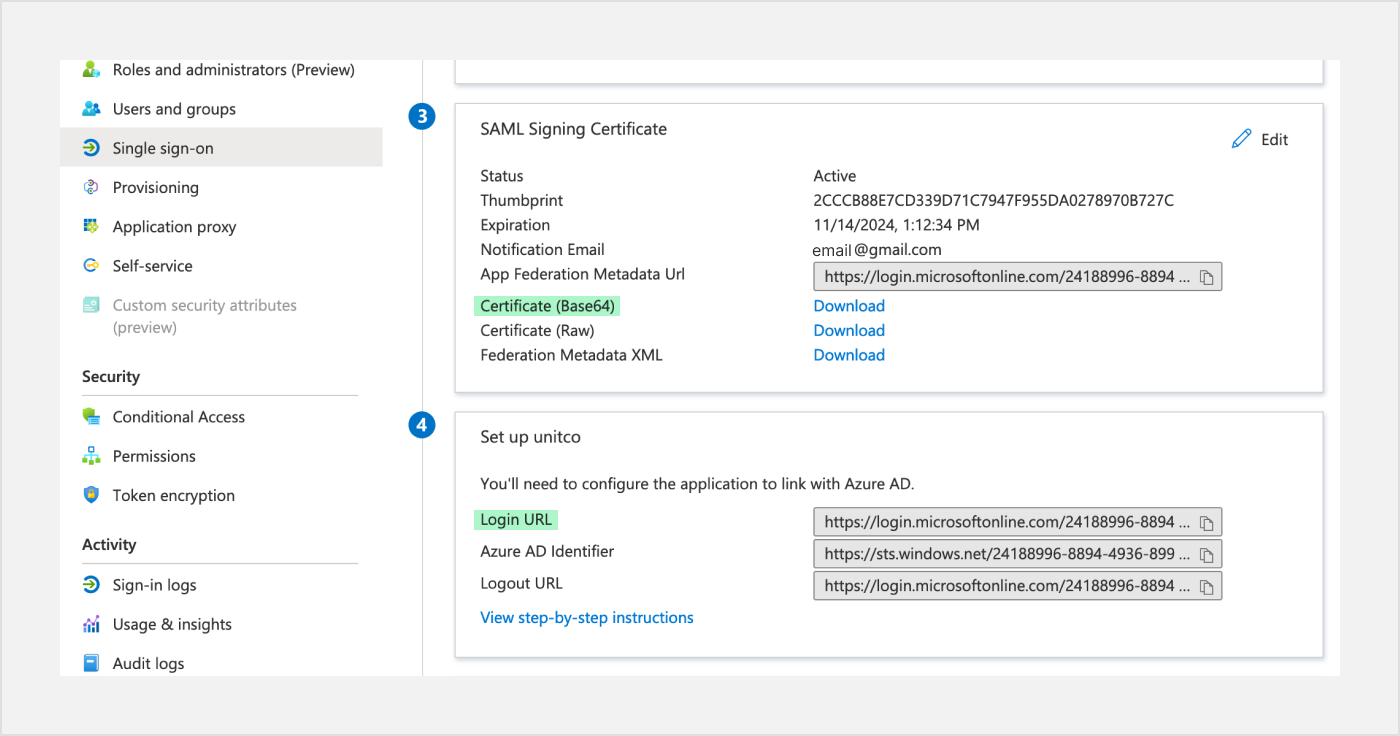Open Custom security attributes (preview)
The width and height of the screenshot is (1400, 736).
click(x=205, y=316)
